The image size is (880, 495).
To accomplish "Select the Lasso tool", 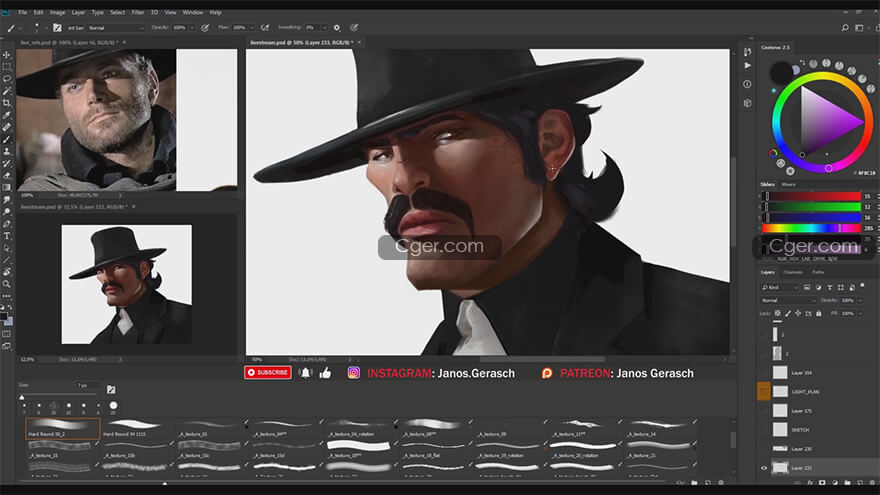I will click(7, 79).
